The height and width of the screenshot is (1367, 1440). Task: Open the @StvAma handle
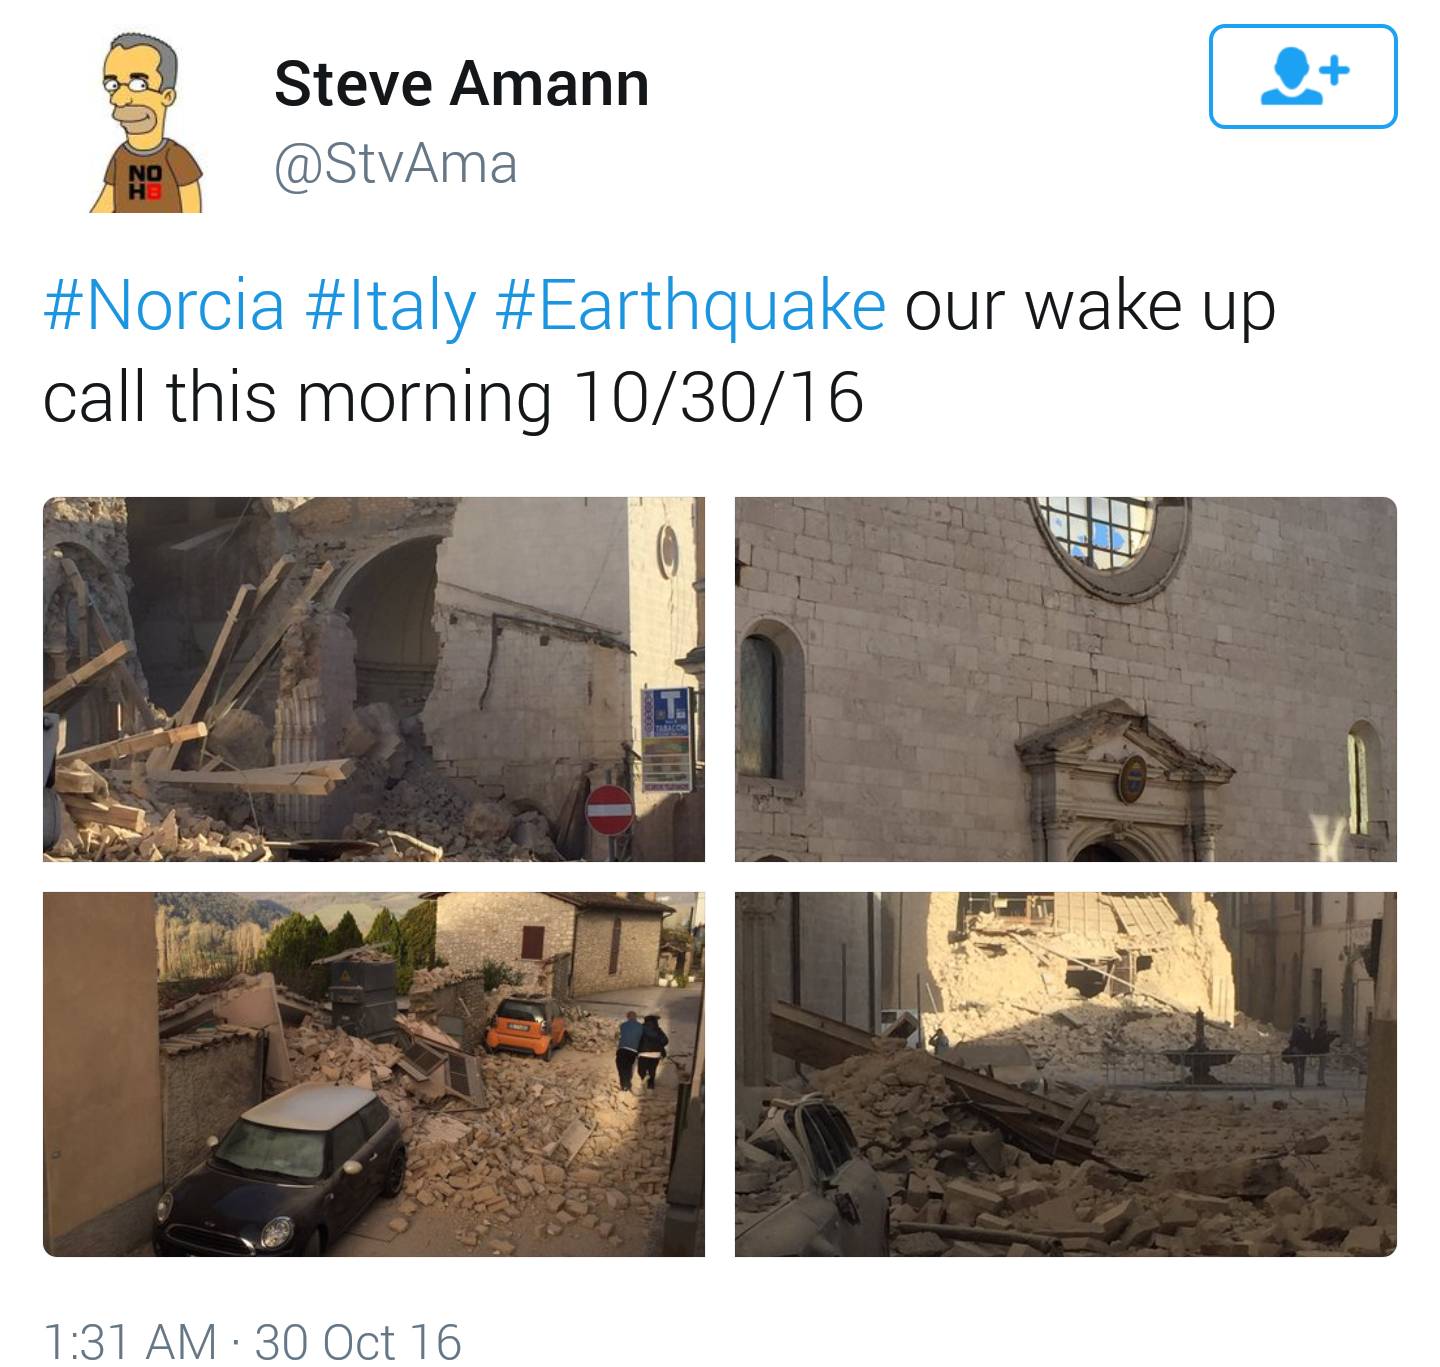click(396, 163)
